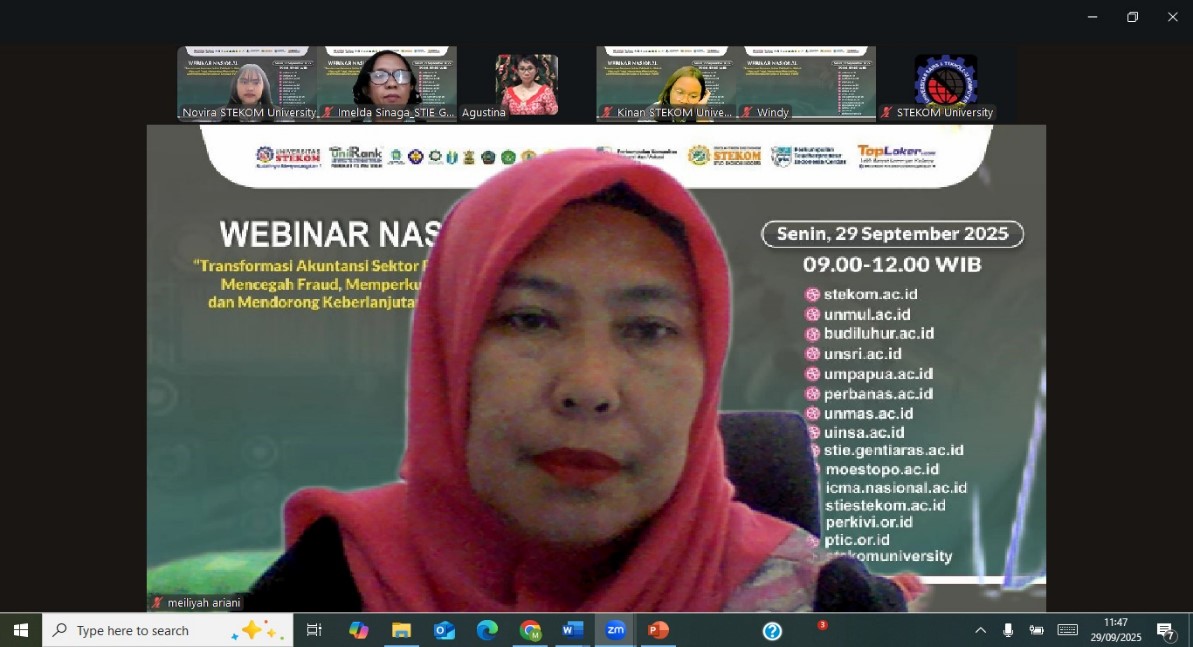Open the Zoom app in taskbar

coord(615,630)
